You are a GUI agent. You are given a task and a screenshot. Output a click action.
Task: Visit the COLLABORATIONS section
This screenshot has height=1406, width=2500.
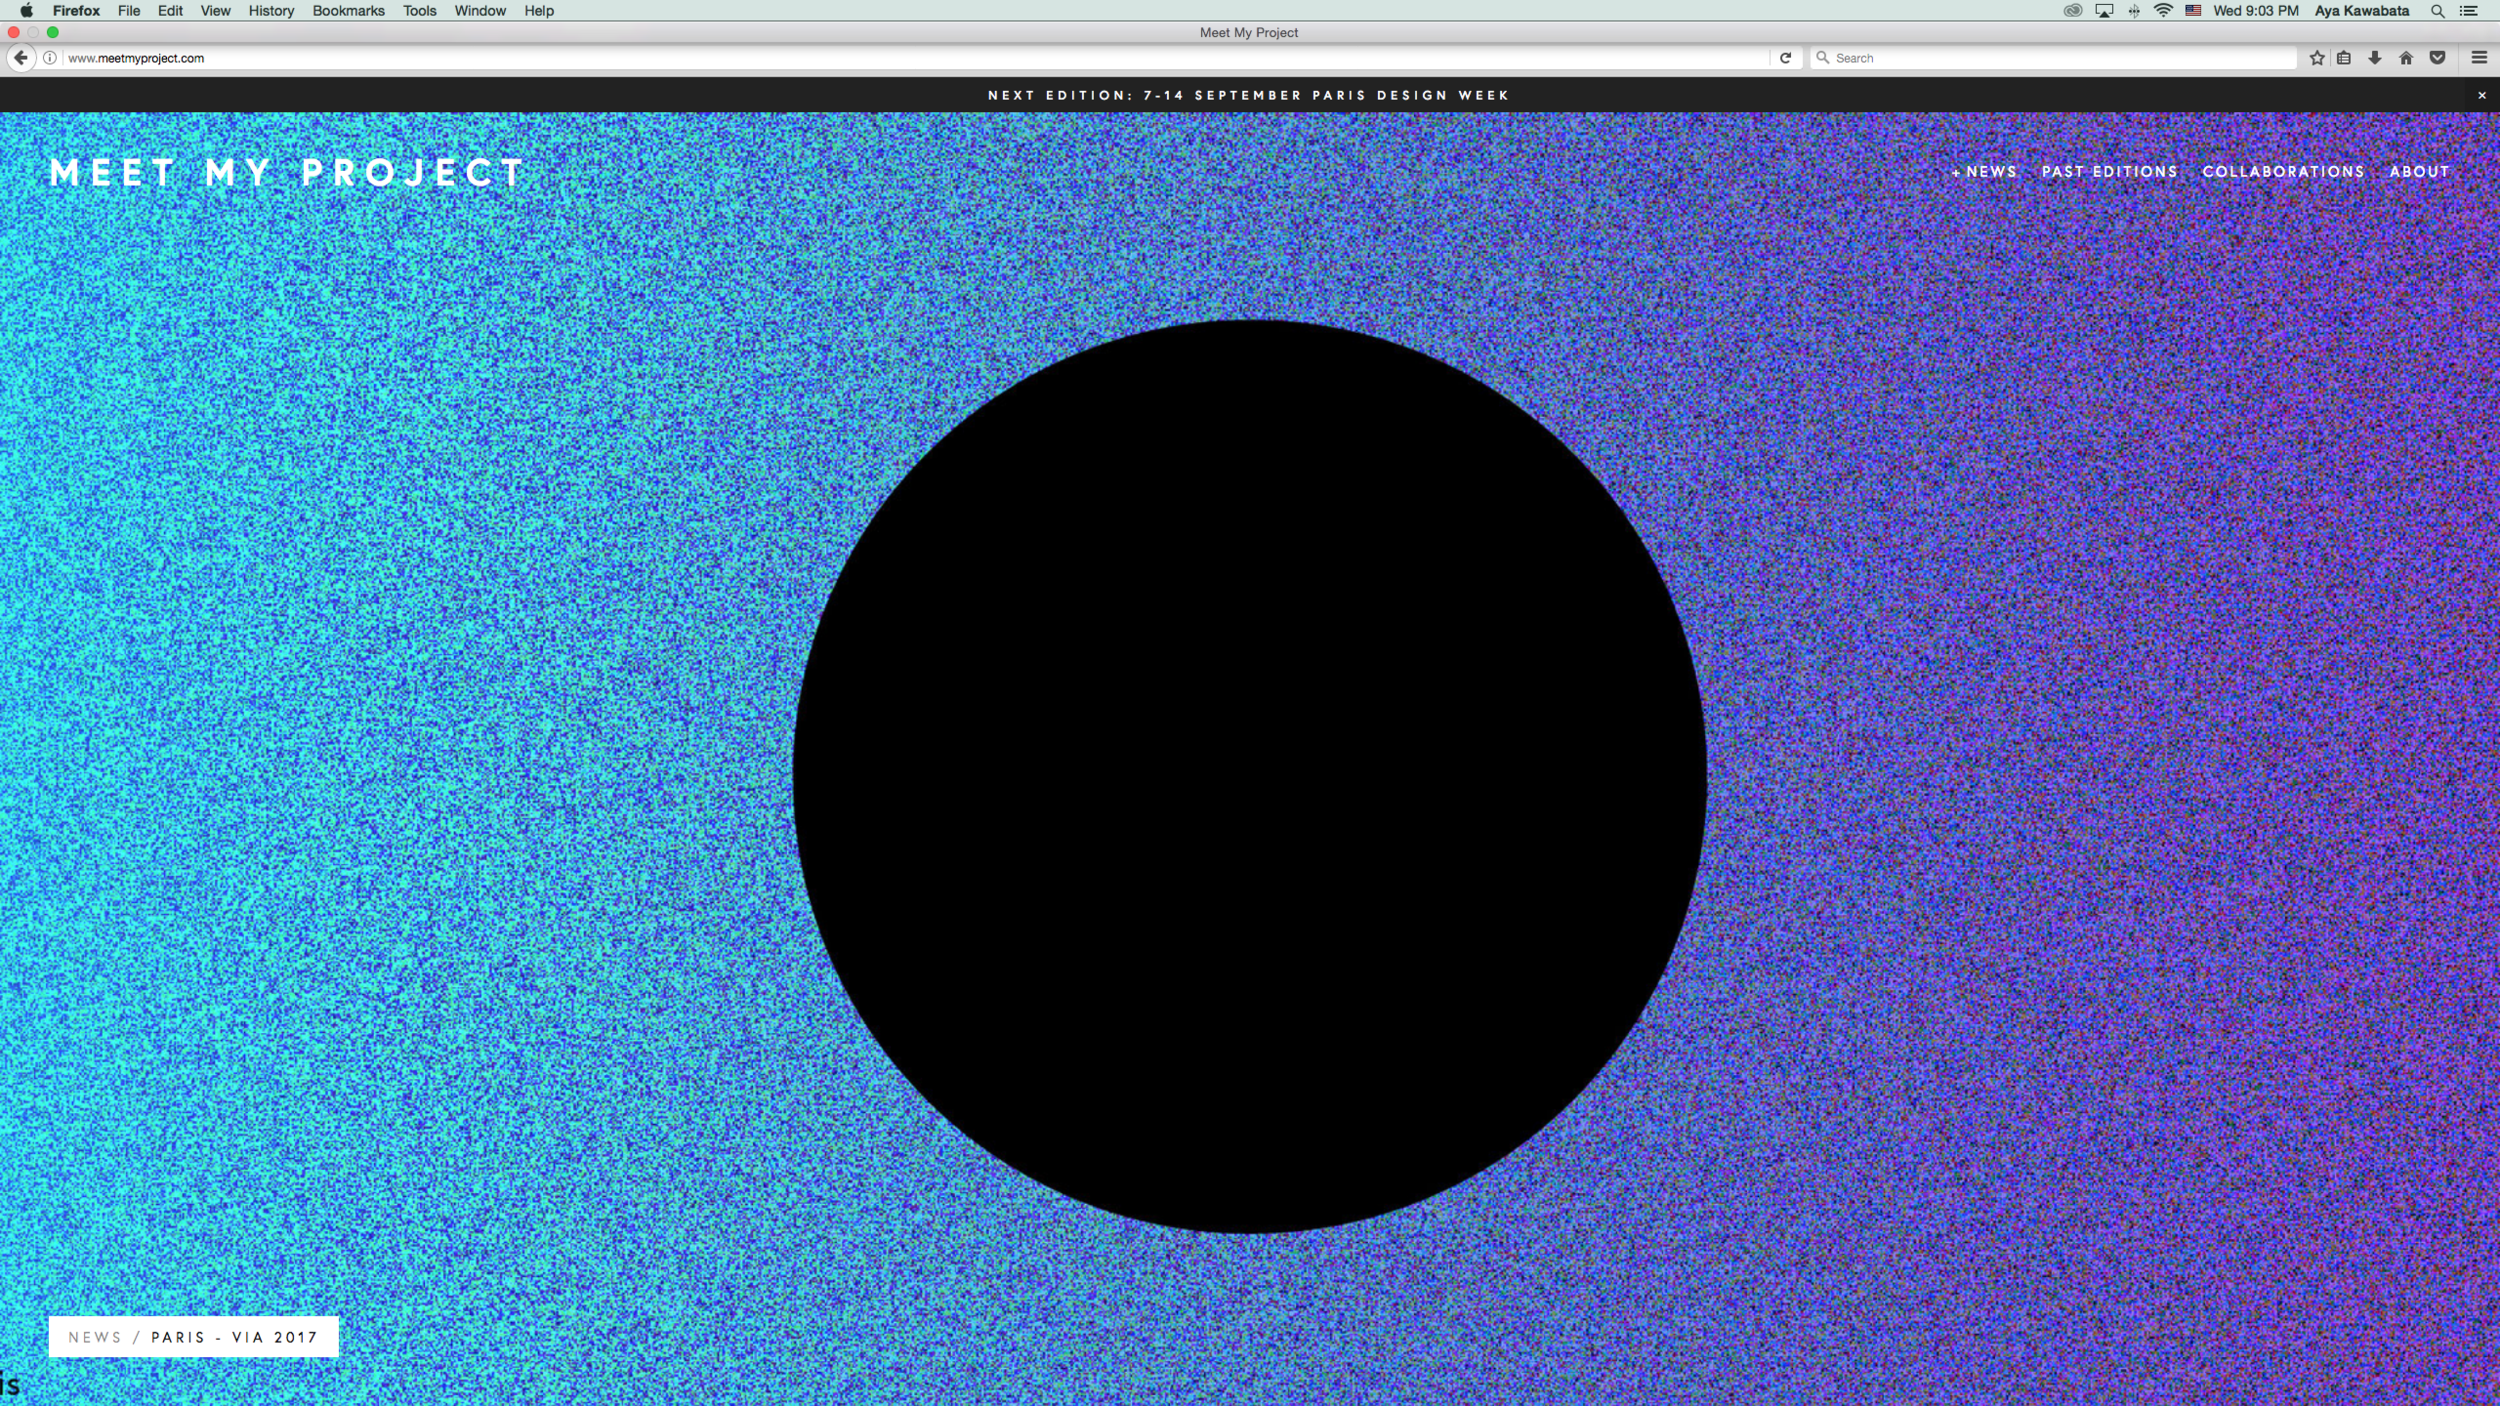click(2283, 171)
